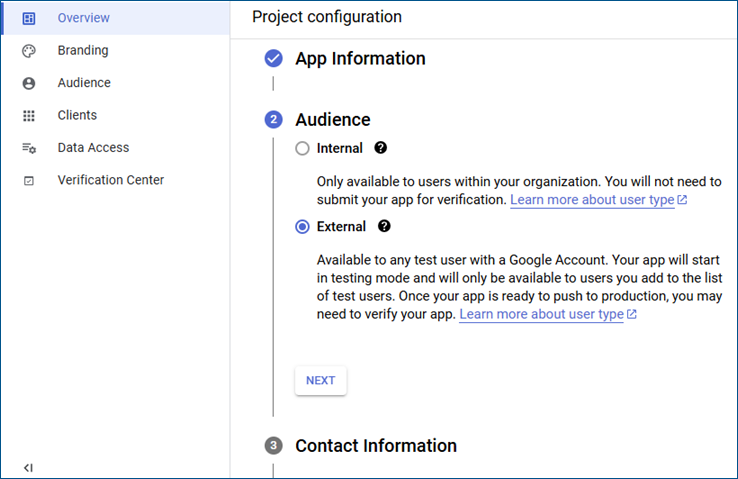Click the step 2 Audience number badge
Screen dimensions: 738x479
coord(273,120)
